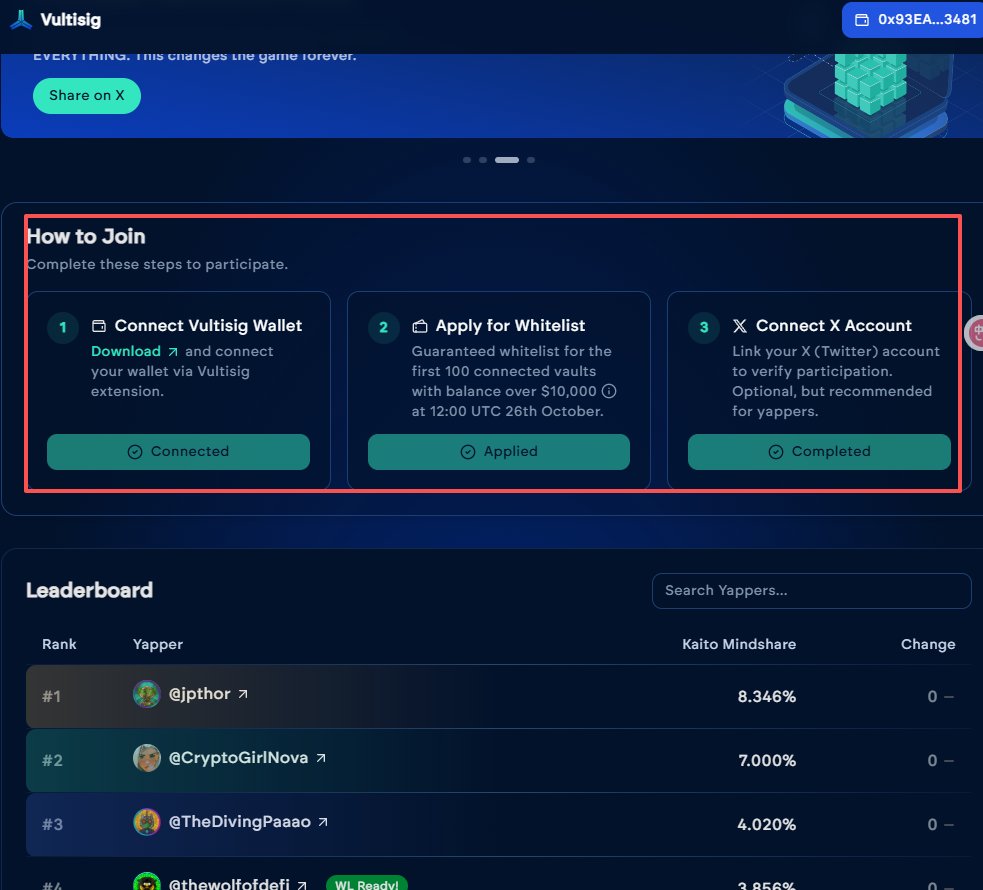This screenshot has width=983, height=890.
Task: Click the Vultisig logo icon
Action: coord(21,19)
